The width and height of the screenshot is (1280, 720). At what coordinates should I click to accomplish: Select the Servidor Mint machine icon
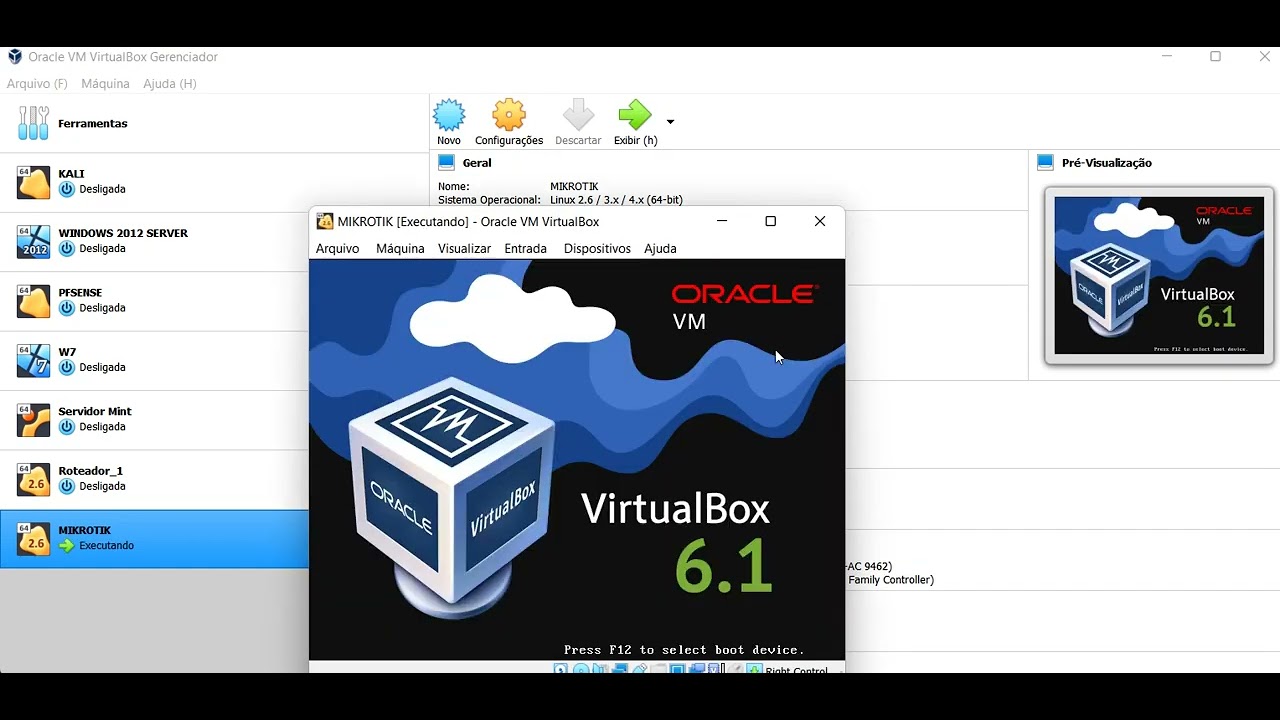pos(33,420)
